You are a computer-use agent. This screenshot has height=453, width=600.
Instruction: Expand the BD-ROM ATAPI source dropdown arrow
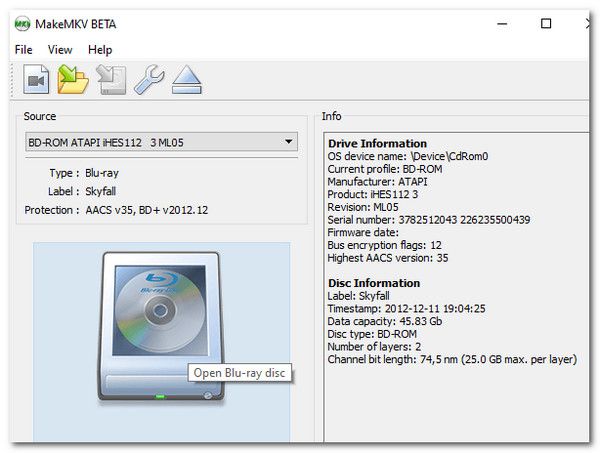(289, 142)
